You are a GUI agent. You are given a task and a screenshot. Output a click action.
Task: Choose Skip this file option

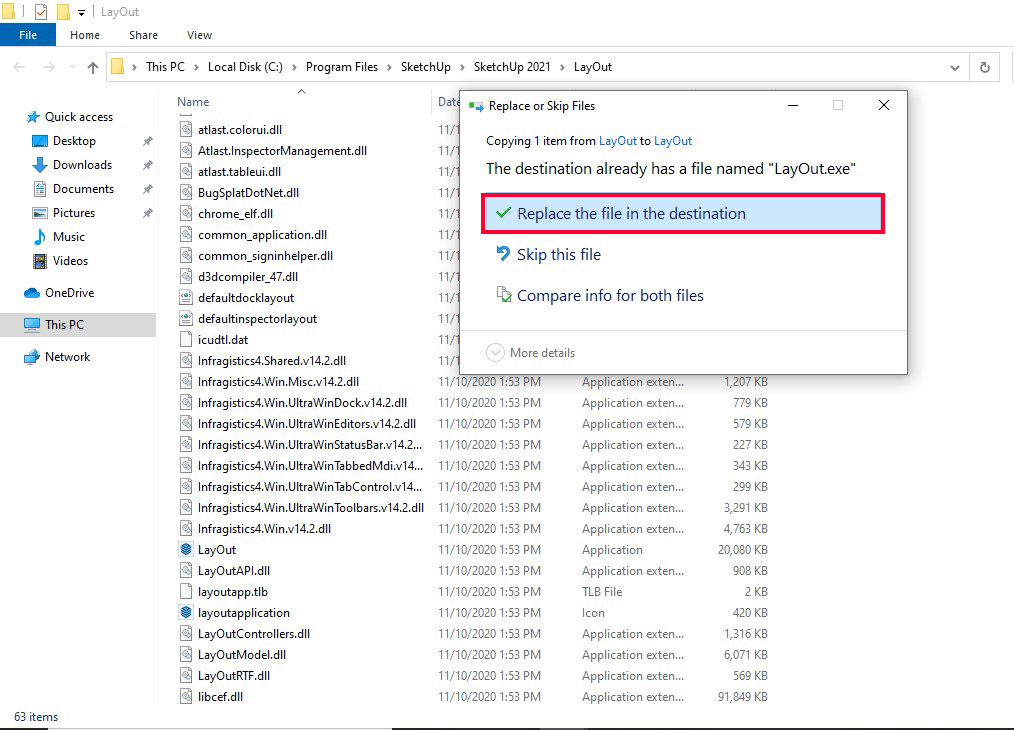coord(558,255)
